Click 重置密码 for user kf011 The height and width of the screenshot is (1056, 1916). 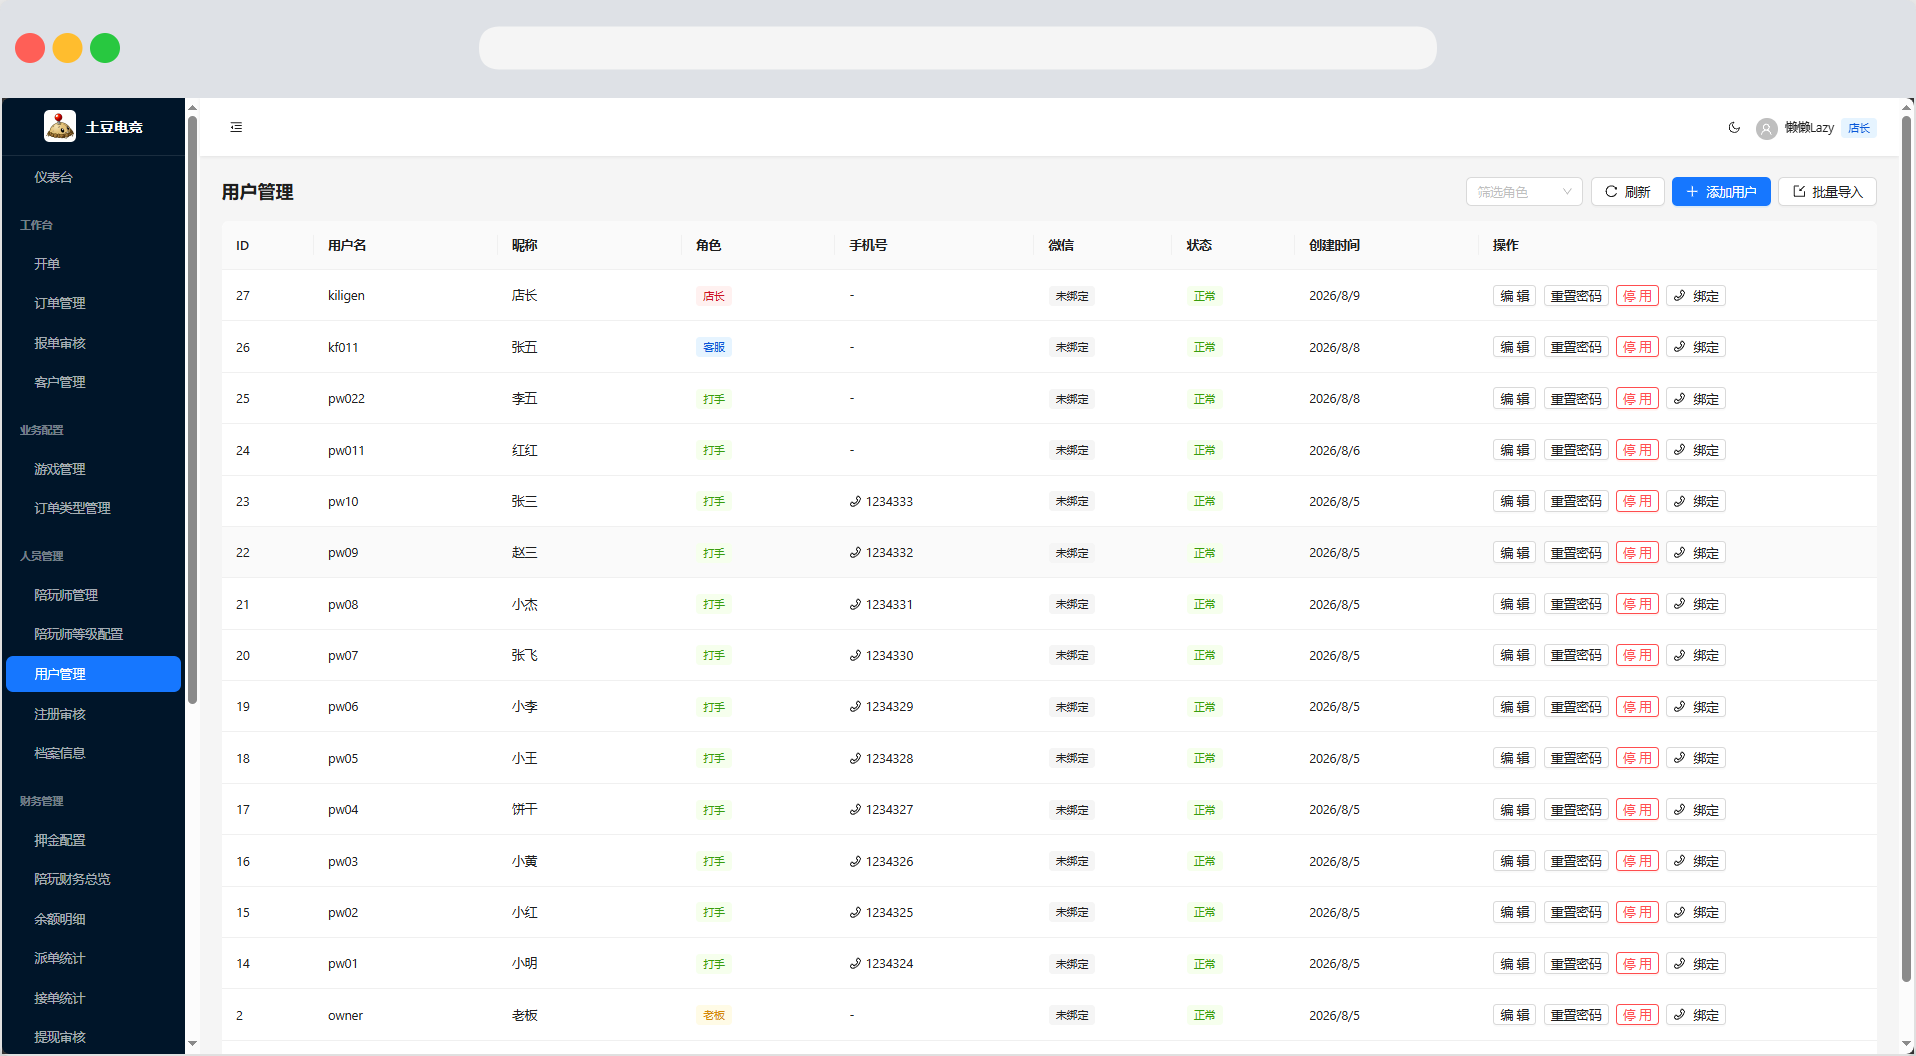point(1576,347)
